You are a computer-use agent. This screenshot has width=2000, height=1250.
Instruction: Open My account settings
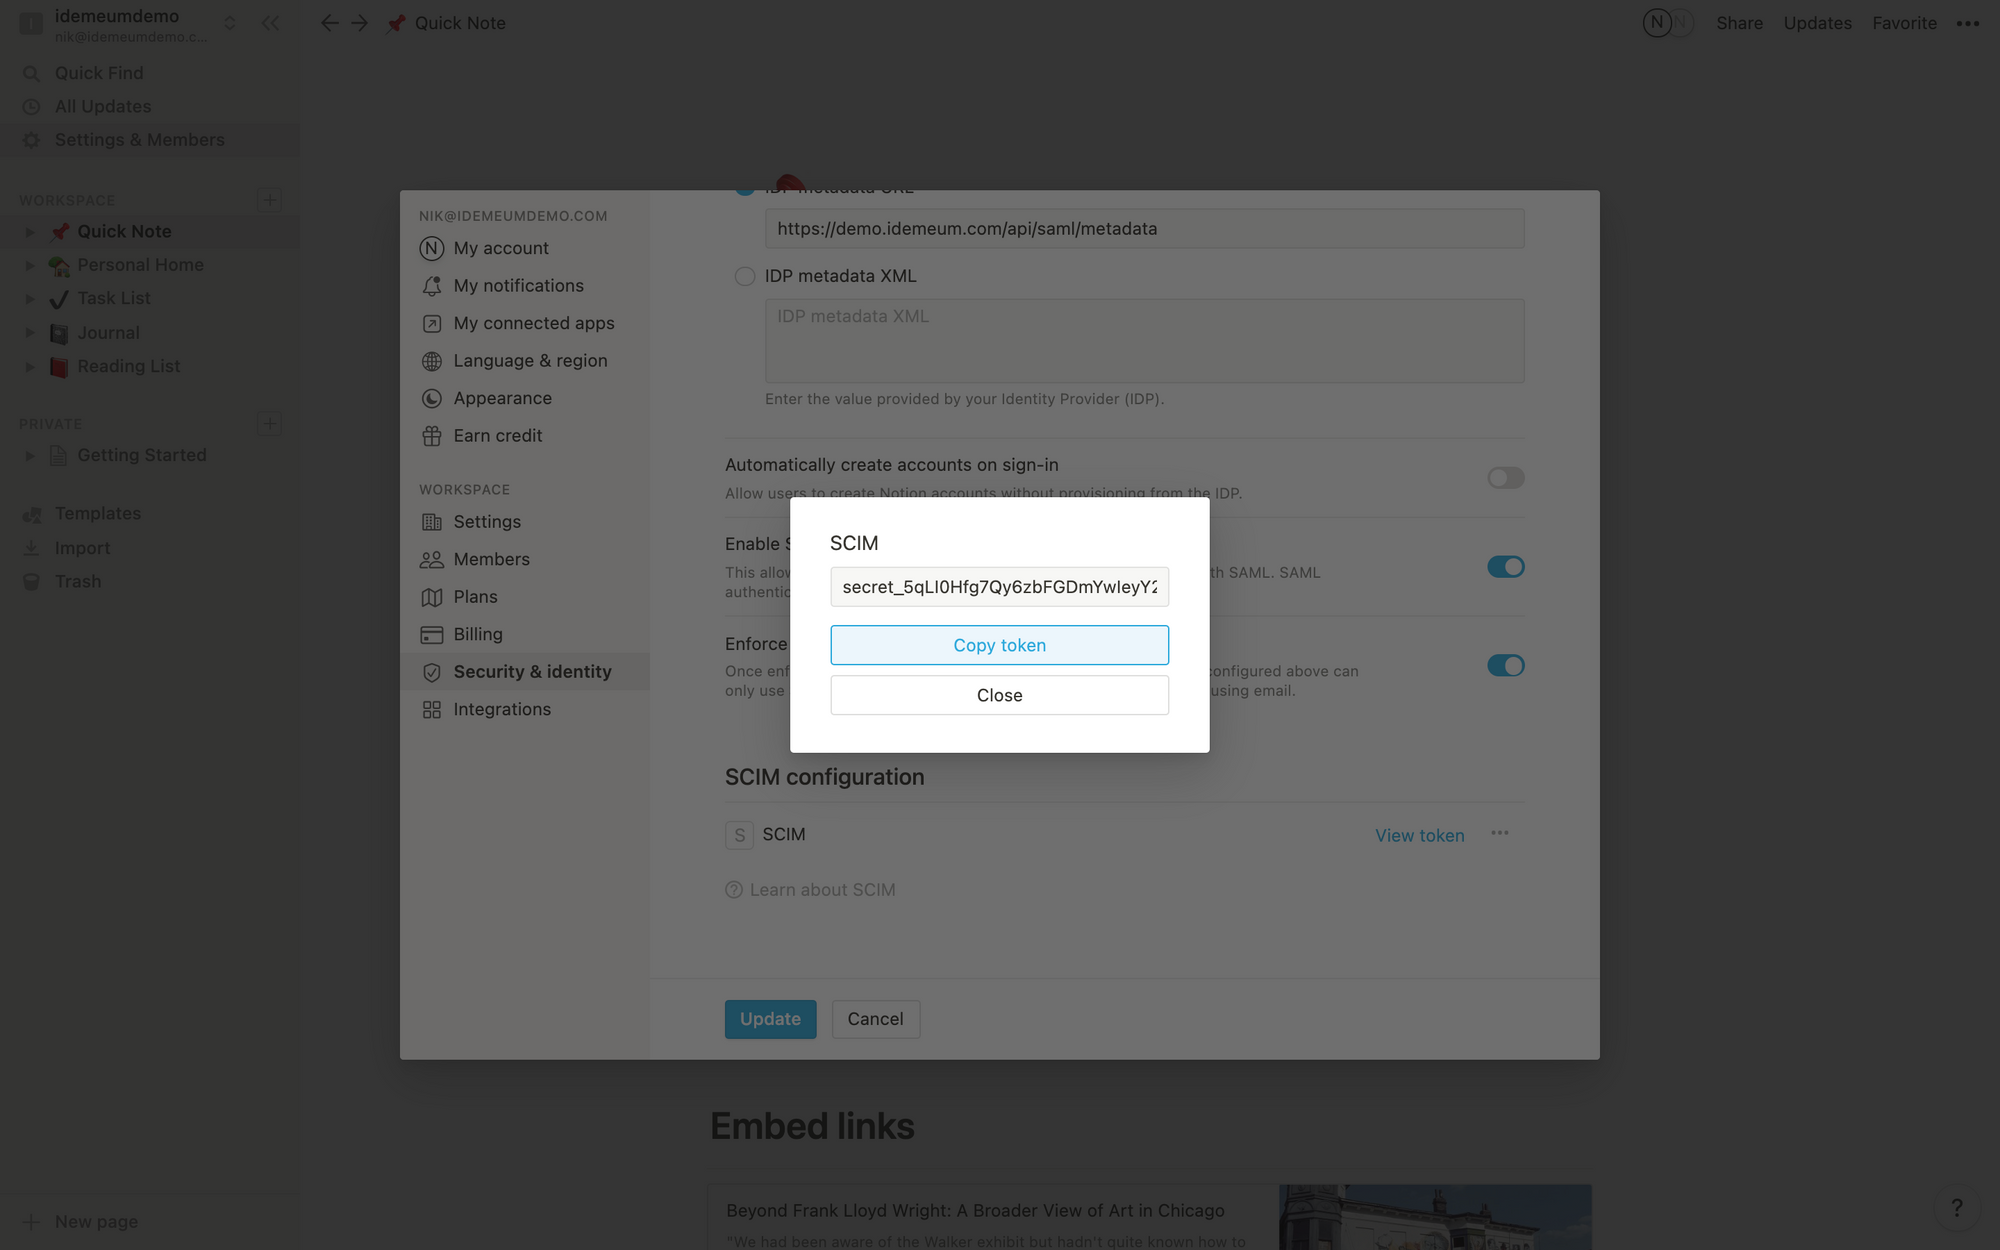click(x=525, y=248)
